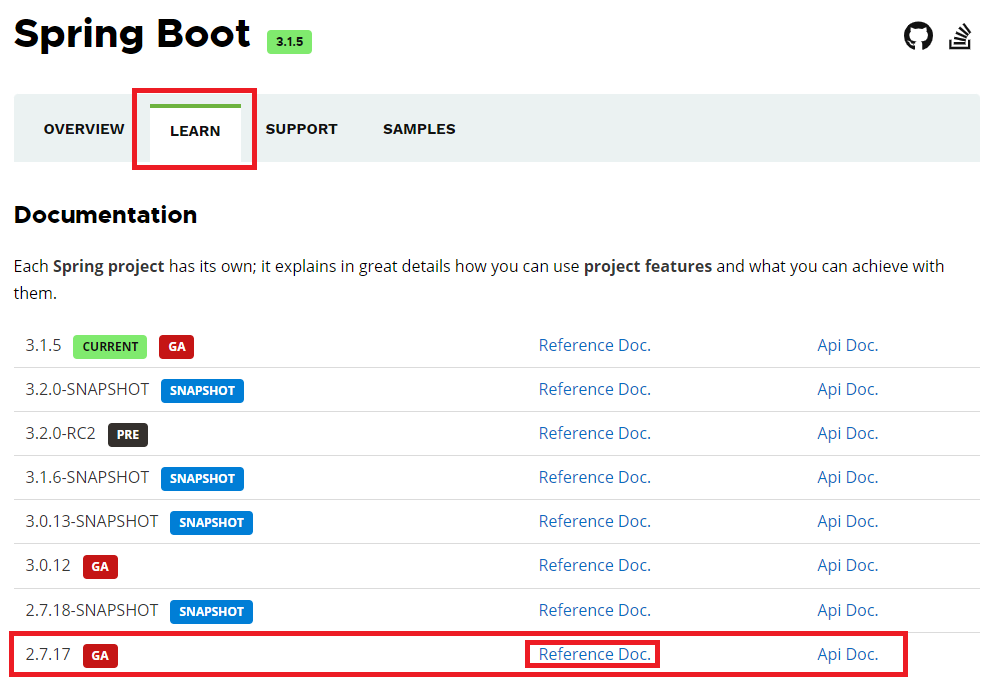
Task: Click the PRE badge for 3.2.0-RC2
Action: point(128,435)
